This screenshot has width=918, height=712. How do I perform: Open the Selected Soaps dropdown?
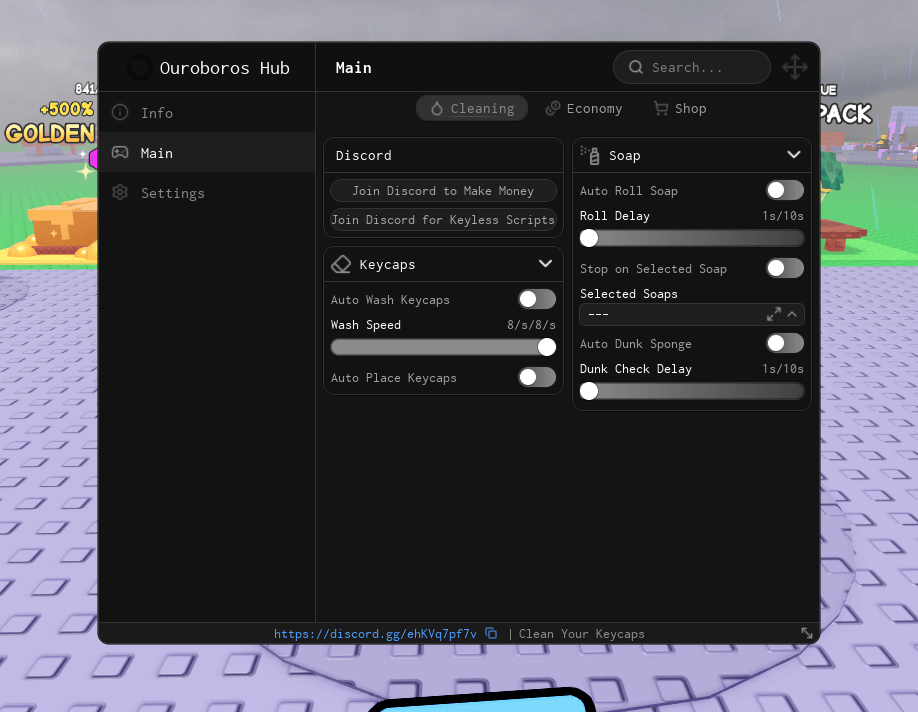click(x=691, y=314)
